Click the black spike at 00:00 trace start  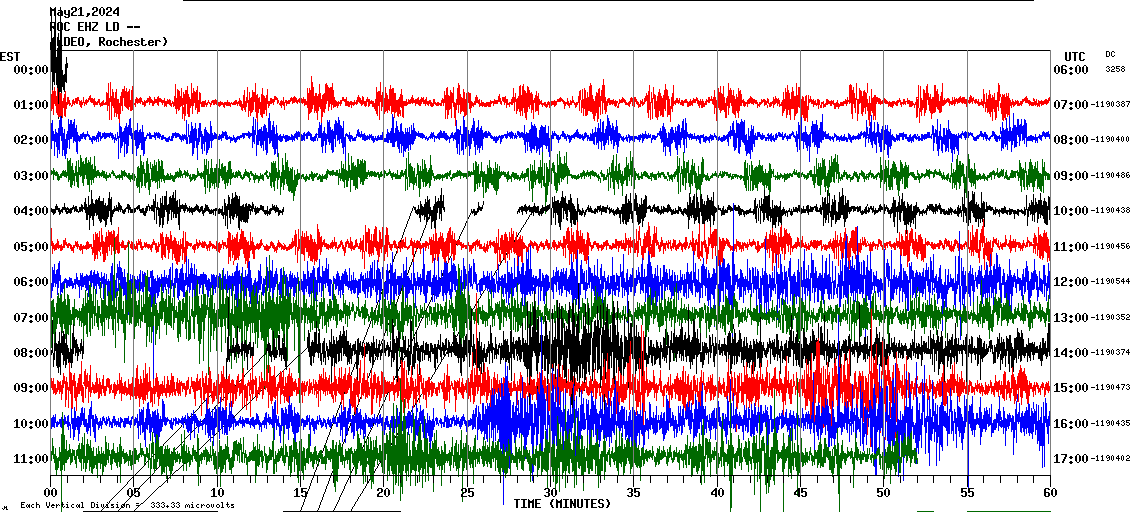(57, 60)
